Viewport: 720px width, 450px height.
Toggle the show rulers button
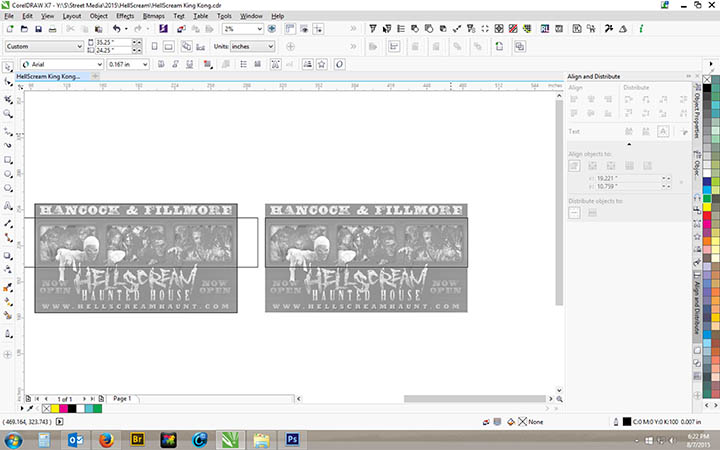tap(290, 29)
